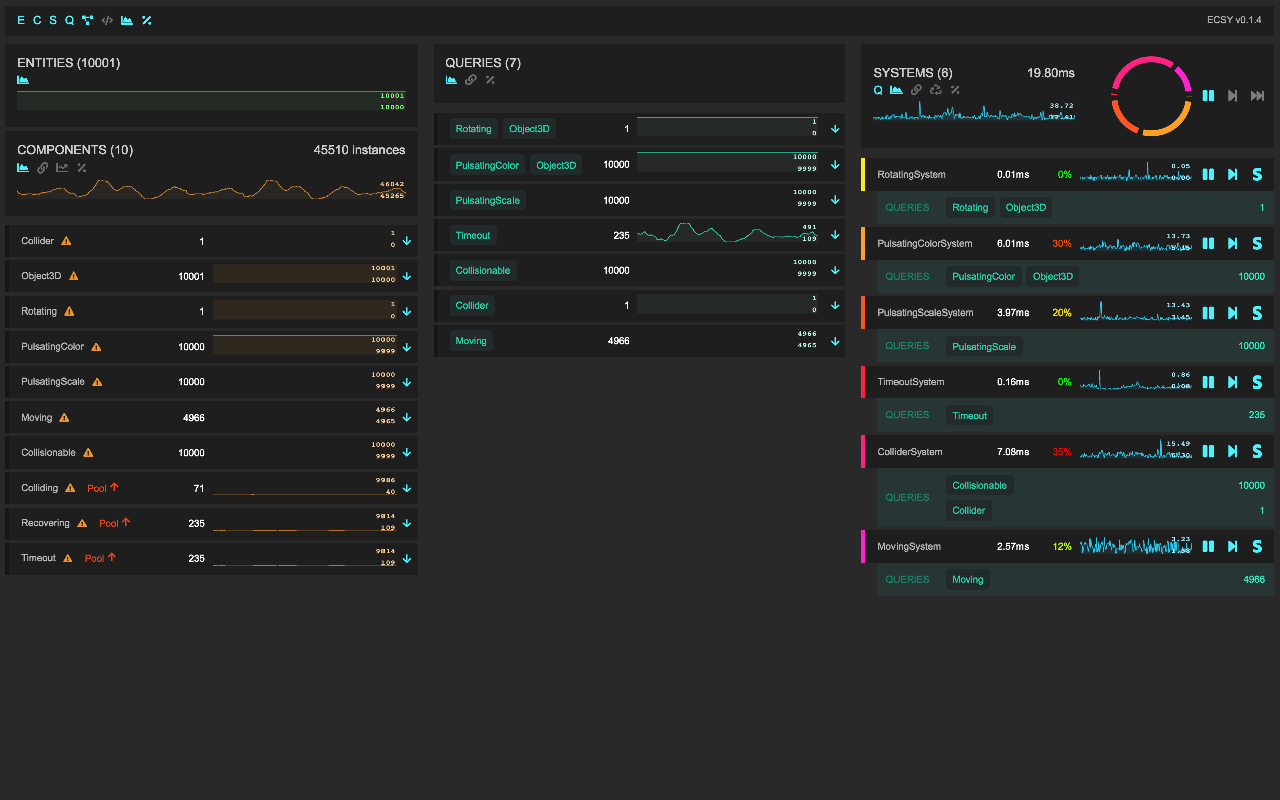Click the chart icon under ENTITIES heading
The image size is (1280, 800).
[x=22, y=78]
